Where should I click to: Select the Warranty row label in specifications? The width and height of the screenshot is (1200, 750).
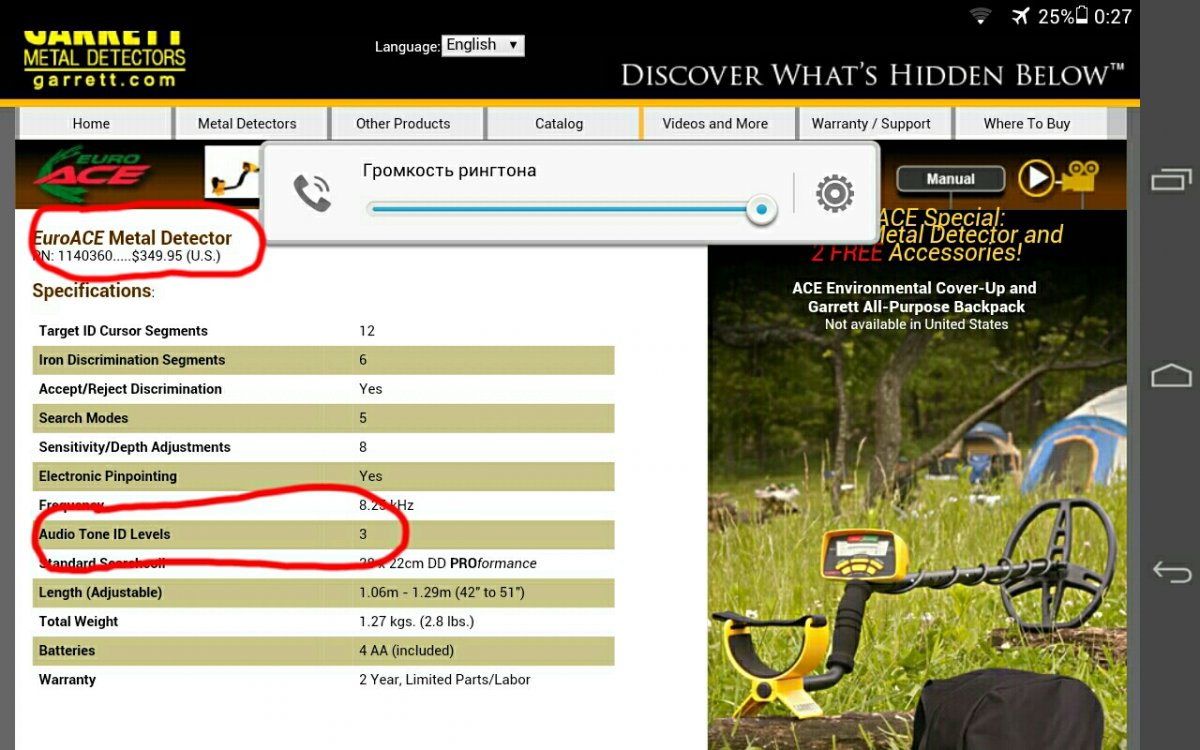pyautogui.click(x=67, y=679)
